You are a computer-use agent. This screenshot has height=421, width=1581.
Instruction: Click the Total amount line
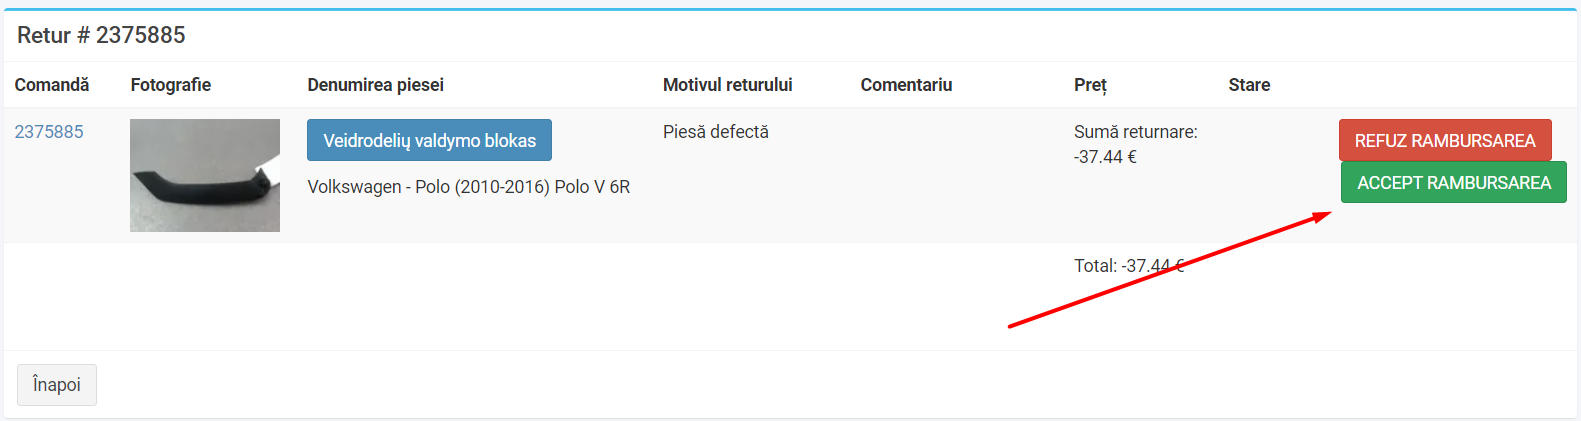coord(1129,266)
